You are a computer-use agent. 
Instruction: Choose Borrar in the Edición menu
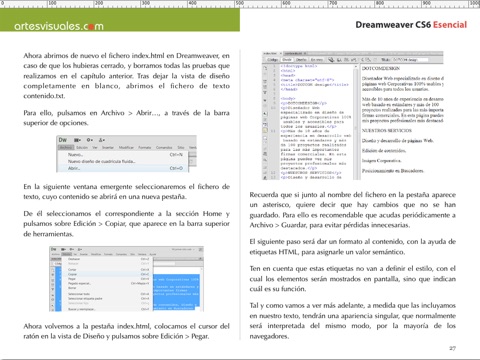pos(107,288)
